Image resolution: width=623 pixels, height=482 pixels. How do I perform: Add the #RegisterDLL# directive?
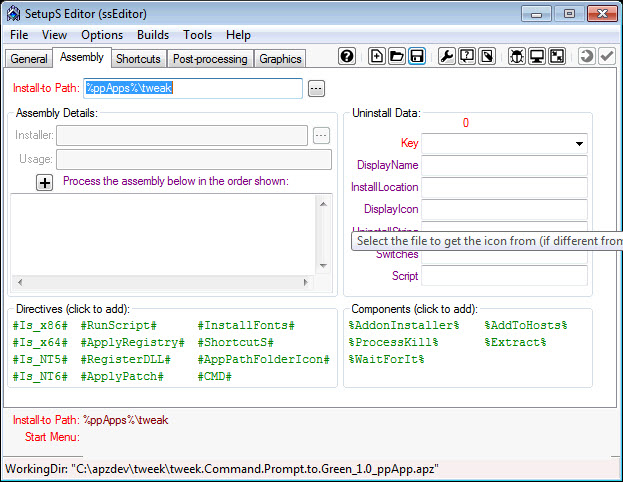(126, 360)
